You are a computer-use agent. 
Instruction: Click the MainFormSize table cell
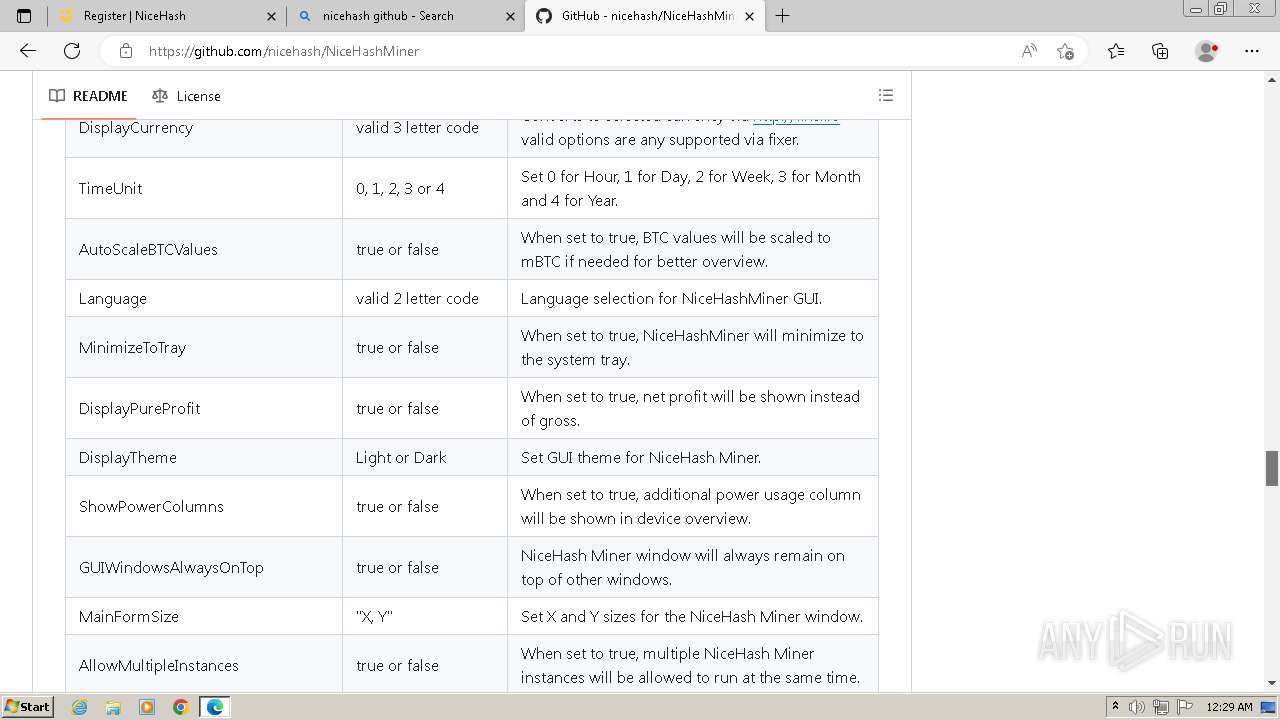pos(204,616)
